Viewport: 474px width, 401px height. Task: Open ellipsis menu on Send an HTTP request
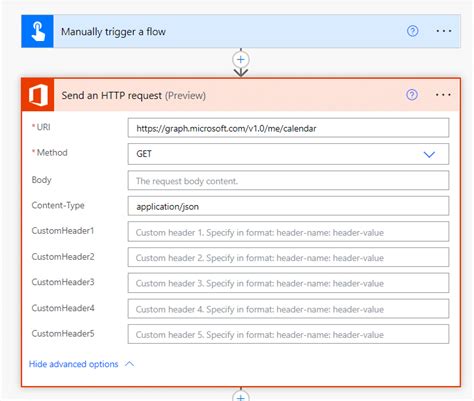point(443,95)
